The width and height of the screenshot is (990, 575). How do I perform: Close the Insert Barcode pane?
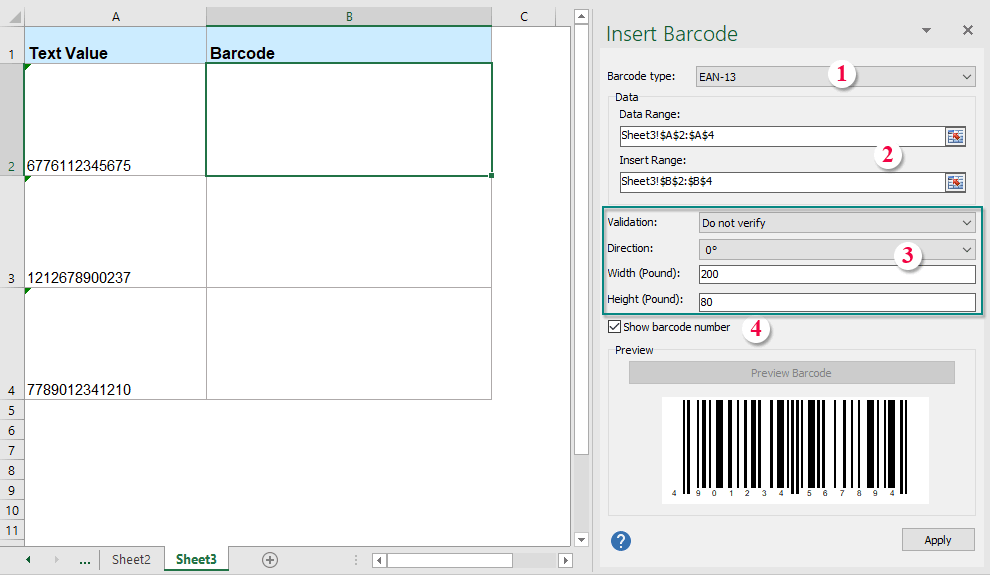click(967, 31)
